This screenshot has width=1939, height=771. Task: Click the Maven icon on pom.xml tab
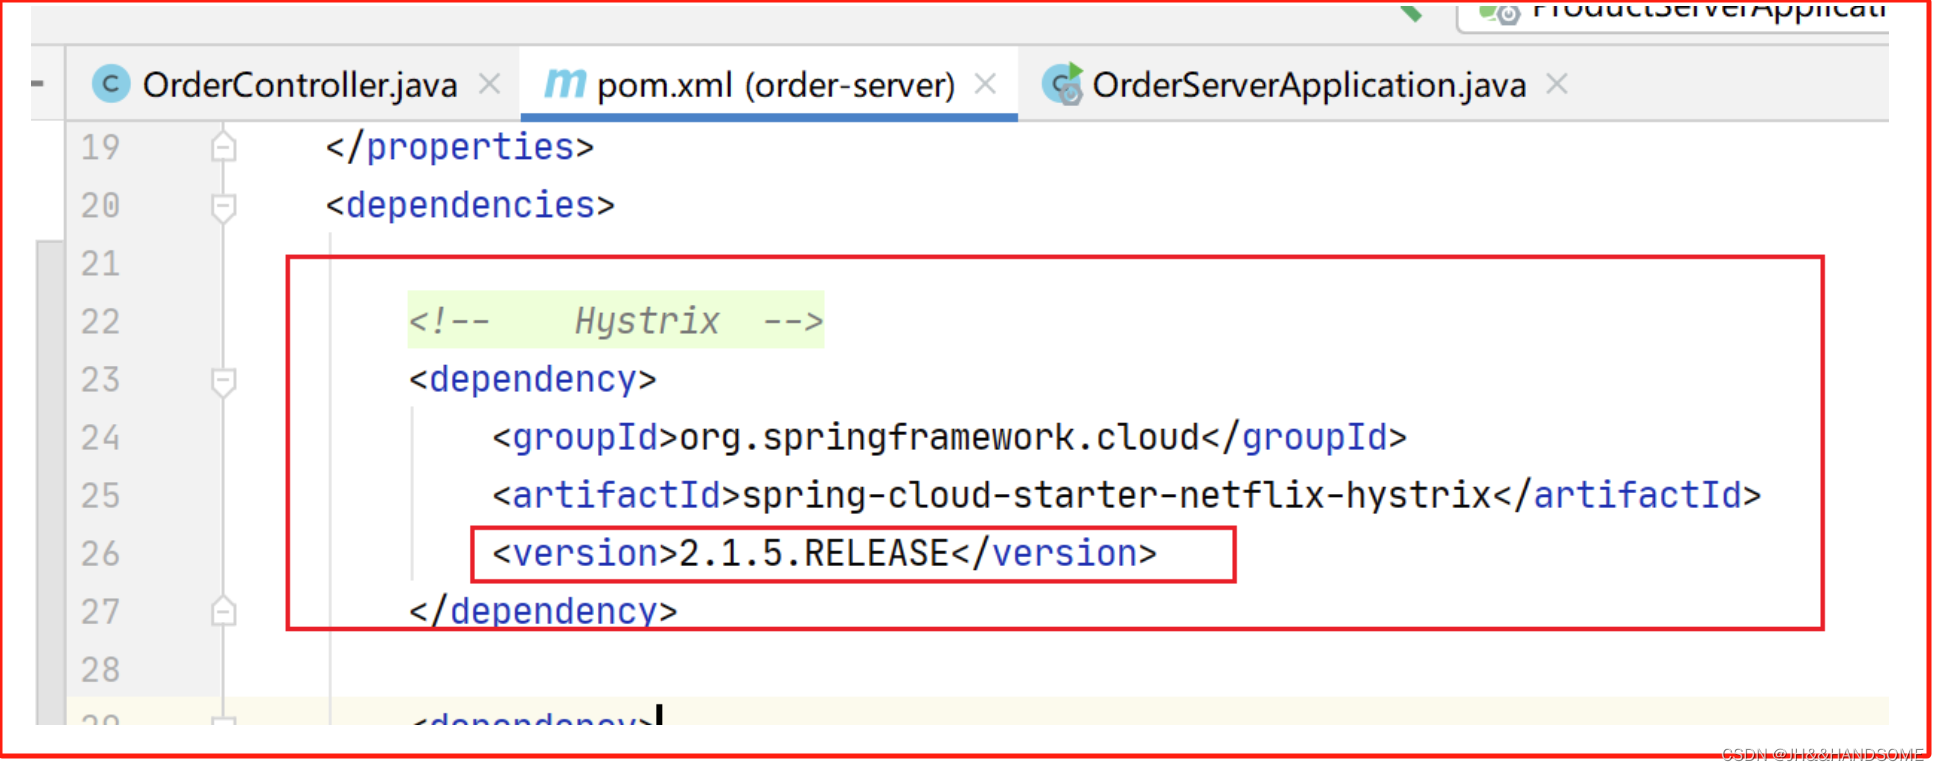(x=565, y=83)
